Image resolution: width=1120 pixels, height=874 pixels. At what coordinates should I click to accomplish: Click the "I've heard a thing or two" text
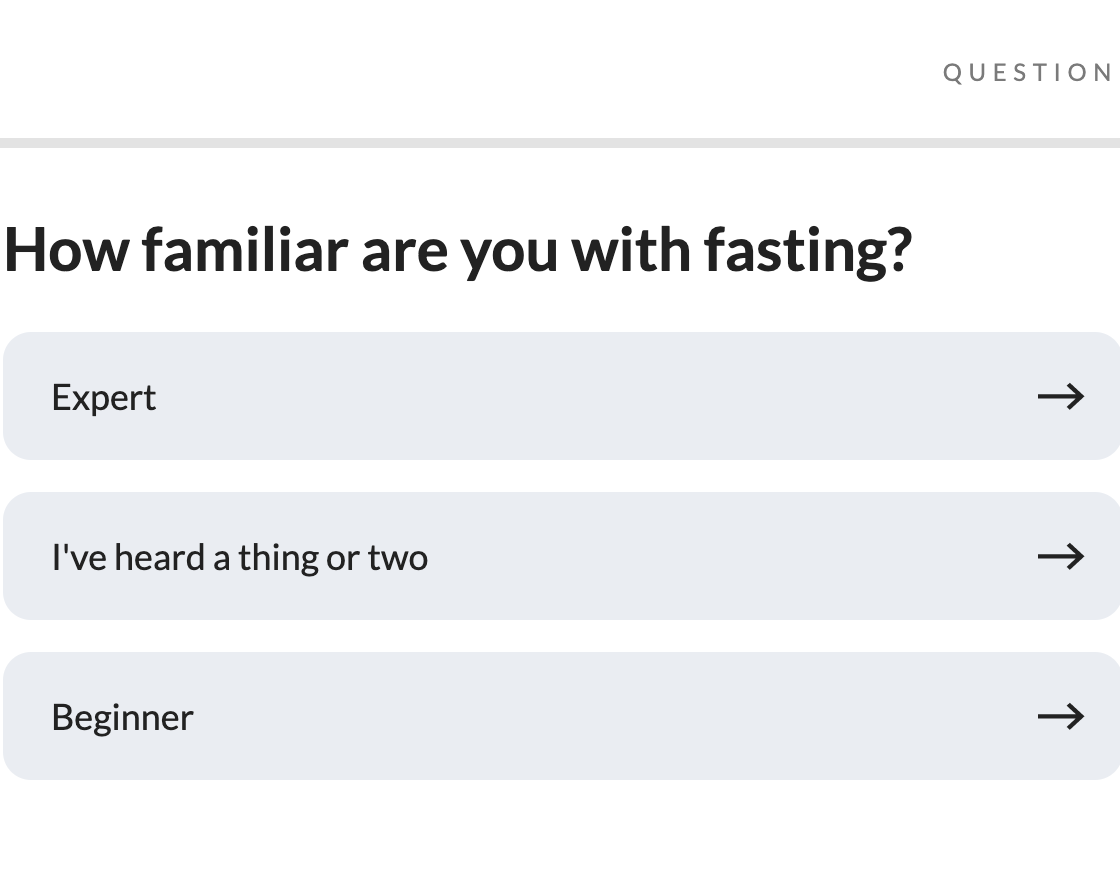coord(240,557)
